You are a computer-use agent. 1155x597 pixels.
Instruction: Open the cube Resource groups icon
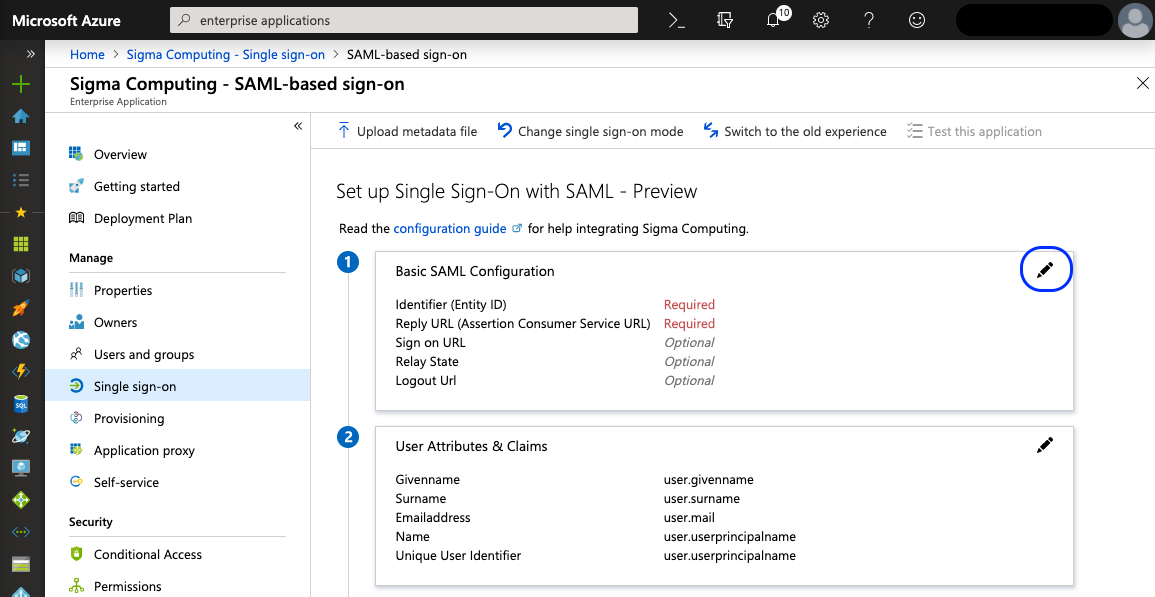tap(21, 276)
